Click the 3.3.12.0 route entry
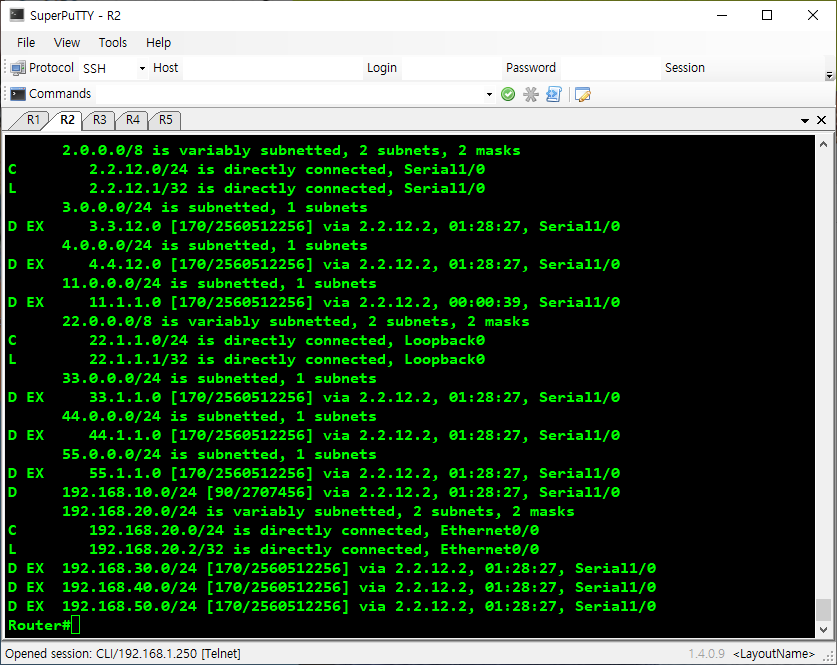 [x=314, y=226]
